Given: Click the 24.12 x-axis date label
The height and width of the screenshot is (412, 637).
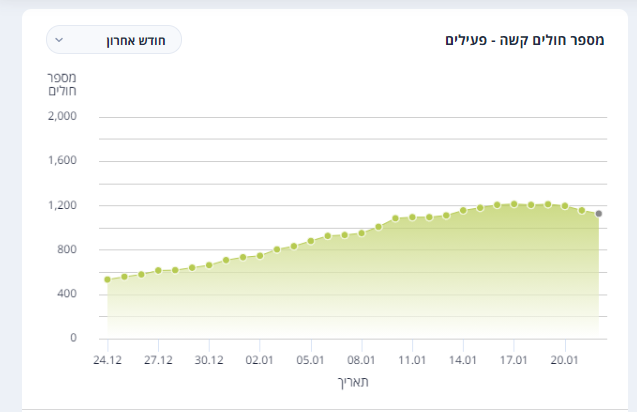Looking at the screenshot, I should click(107, 360).
